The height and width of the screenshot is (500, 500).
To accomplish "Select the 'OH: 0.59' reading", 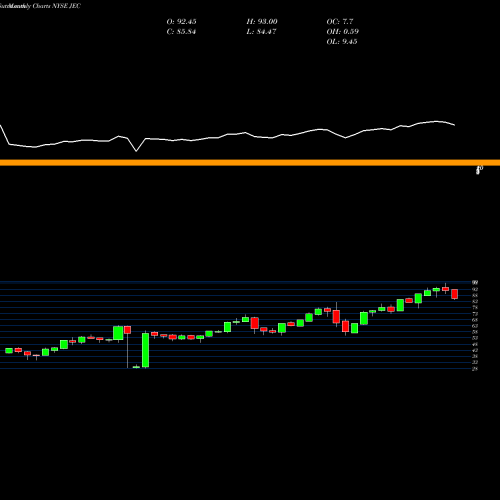I will point(342,32).
